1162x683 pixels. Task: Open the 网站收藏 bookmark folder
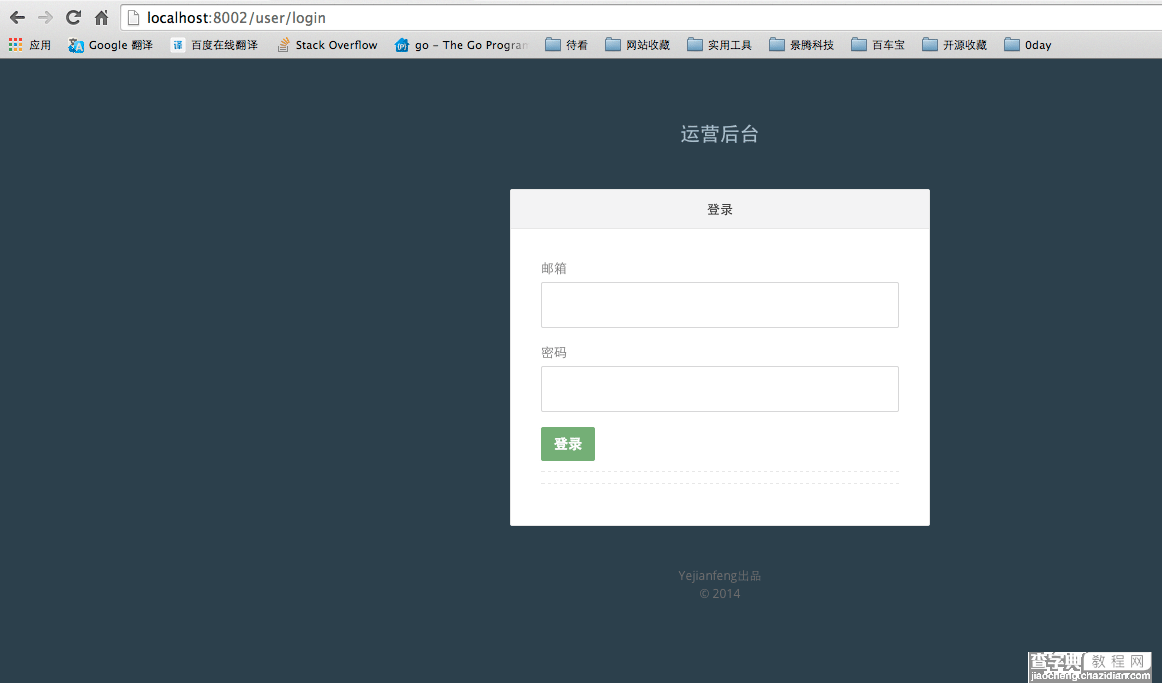point(637,45)
